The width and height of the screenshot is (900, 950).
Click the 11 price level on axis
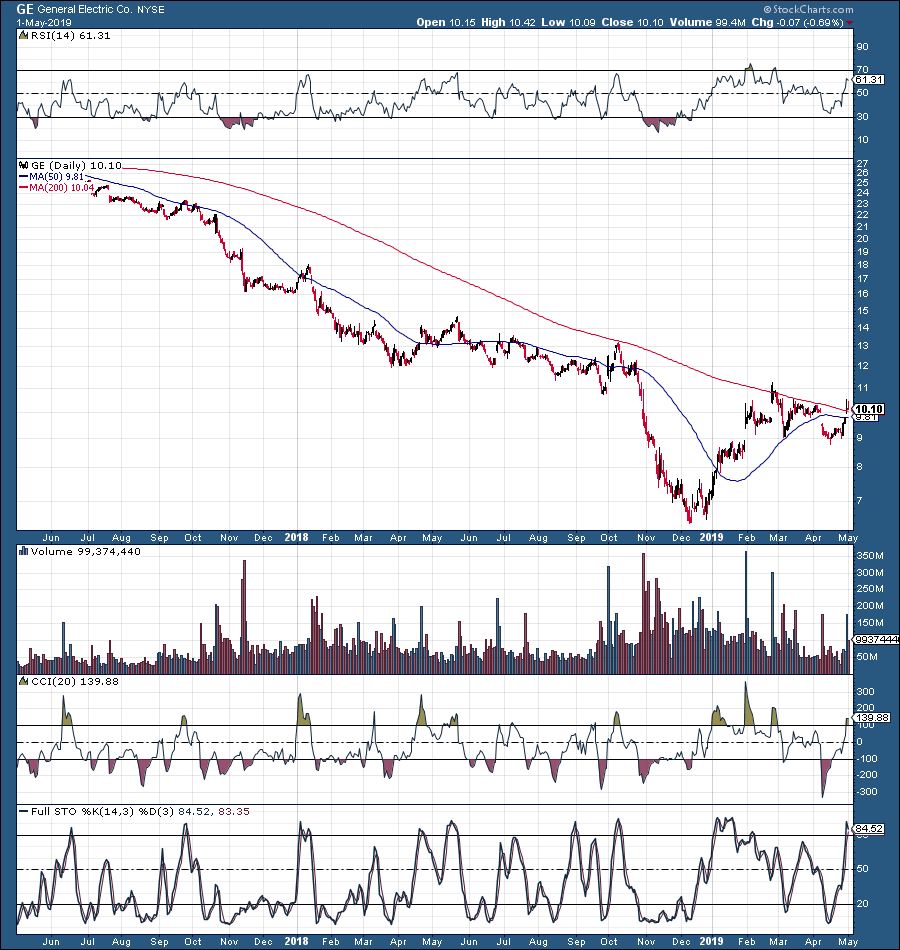point(862,388)
